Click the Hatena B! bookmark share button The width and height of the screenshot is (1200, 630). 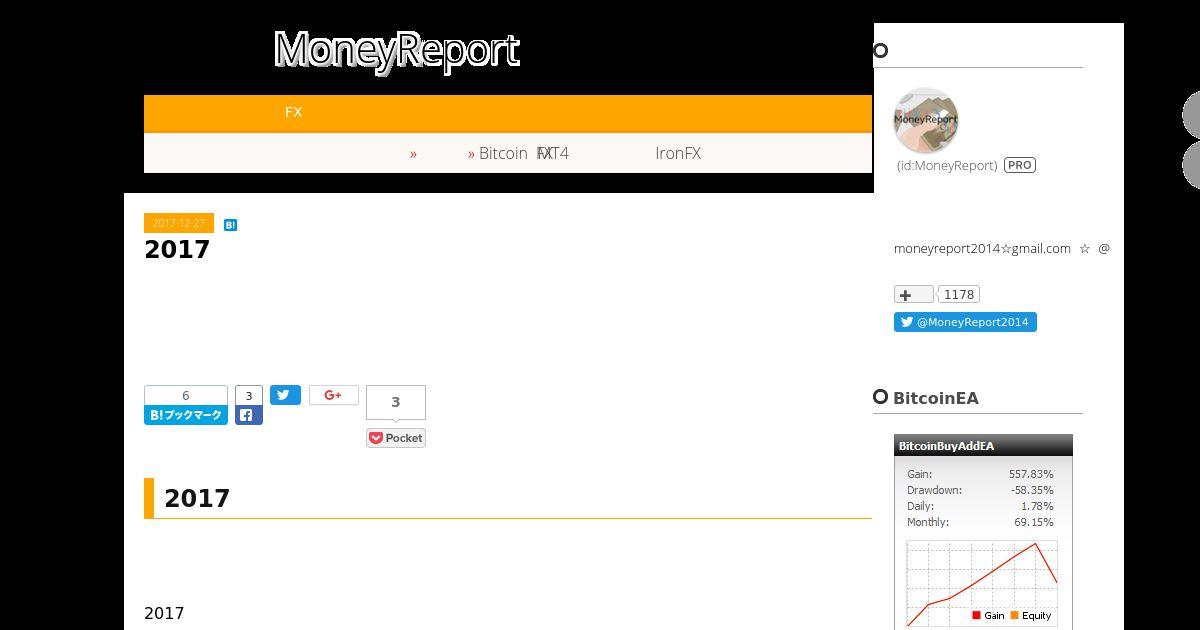coord(186,415)
